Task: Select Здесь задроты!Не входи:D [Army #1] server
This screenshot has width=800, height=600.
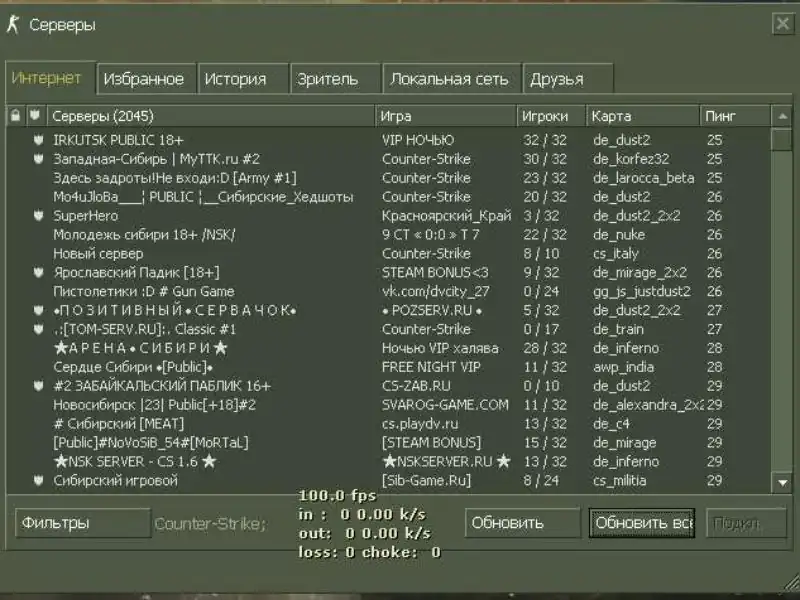Action: point(388,178)
